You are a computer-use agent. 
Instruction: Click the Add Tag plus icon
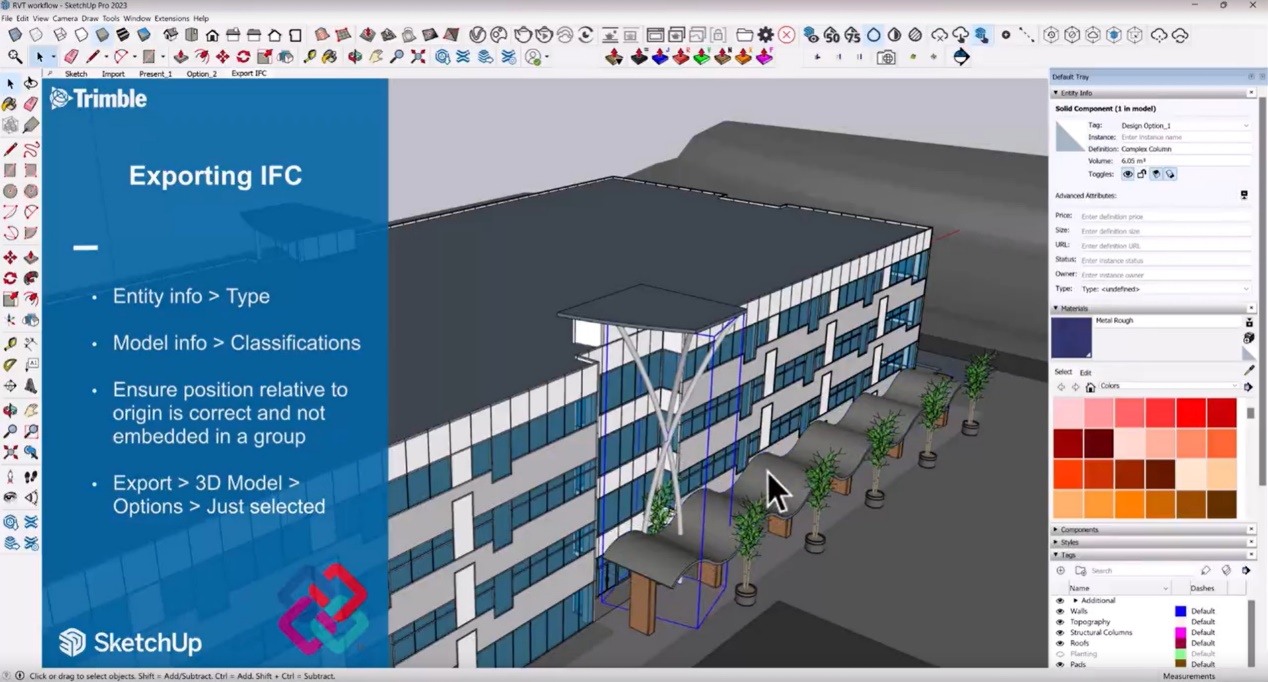click(1060, 571)
